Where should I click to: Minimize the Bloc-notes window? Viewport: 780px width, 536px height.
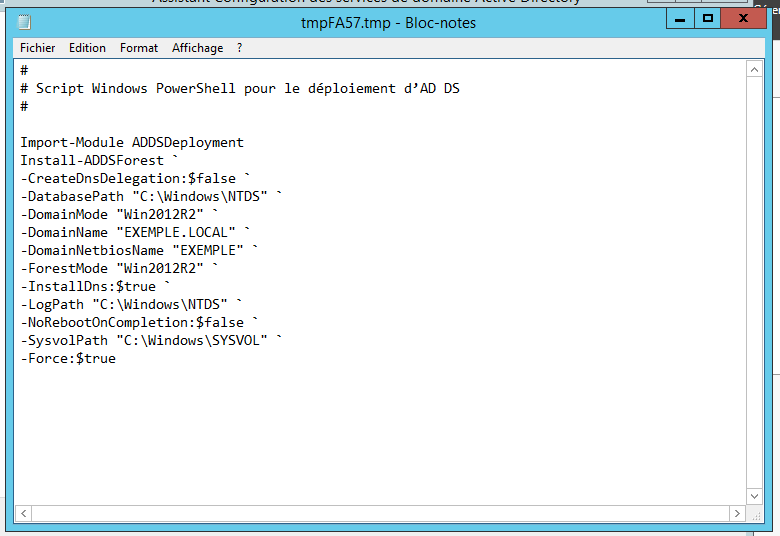click(680, 19)
